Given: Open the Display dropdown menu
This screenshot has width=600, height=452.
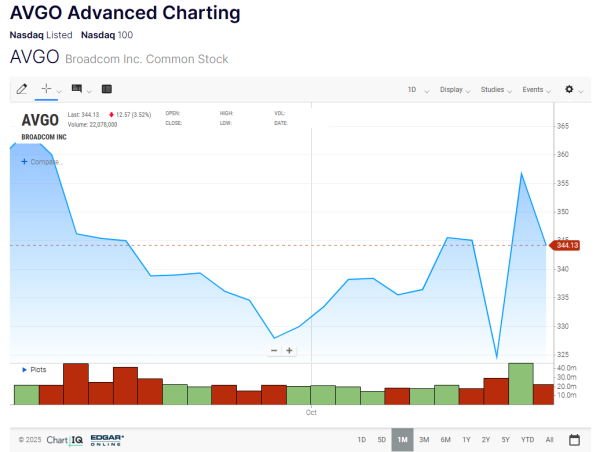Looking at the screenshot, I should 456,90.
